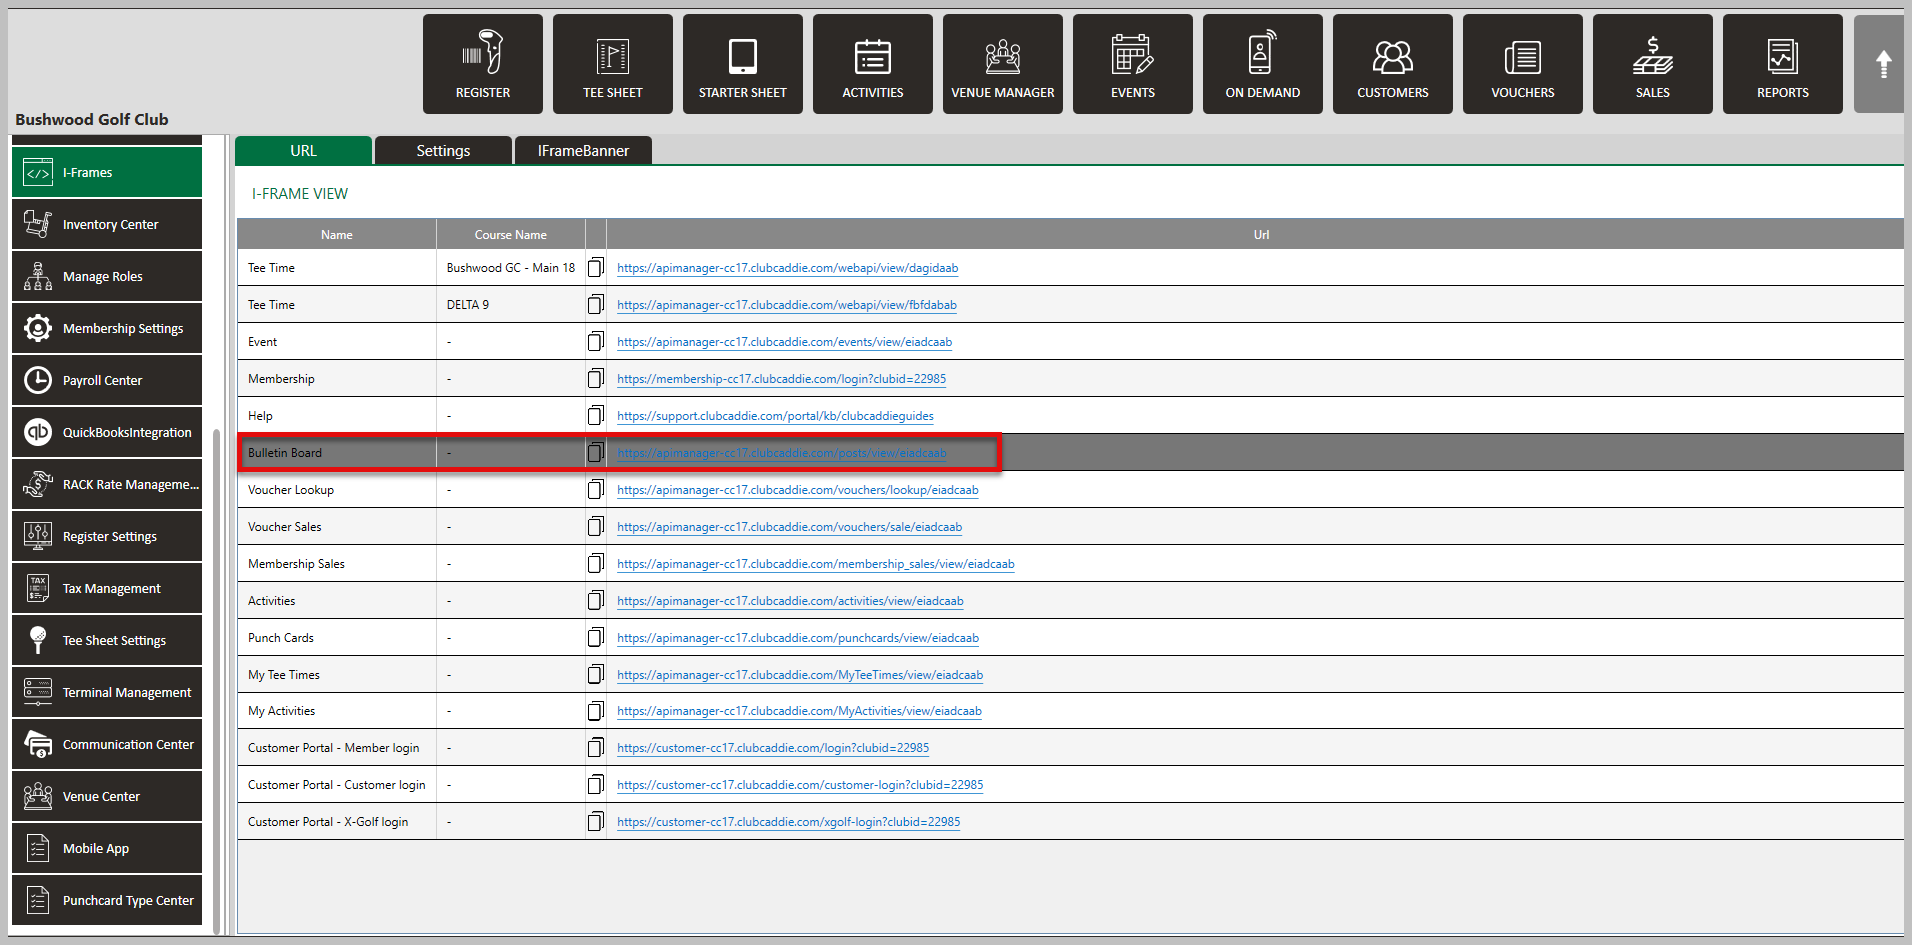
Task: Open the xgolf-login link
Action: click(x=788, y=822)
